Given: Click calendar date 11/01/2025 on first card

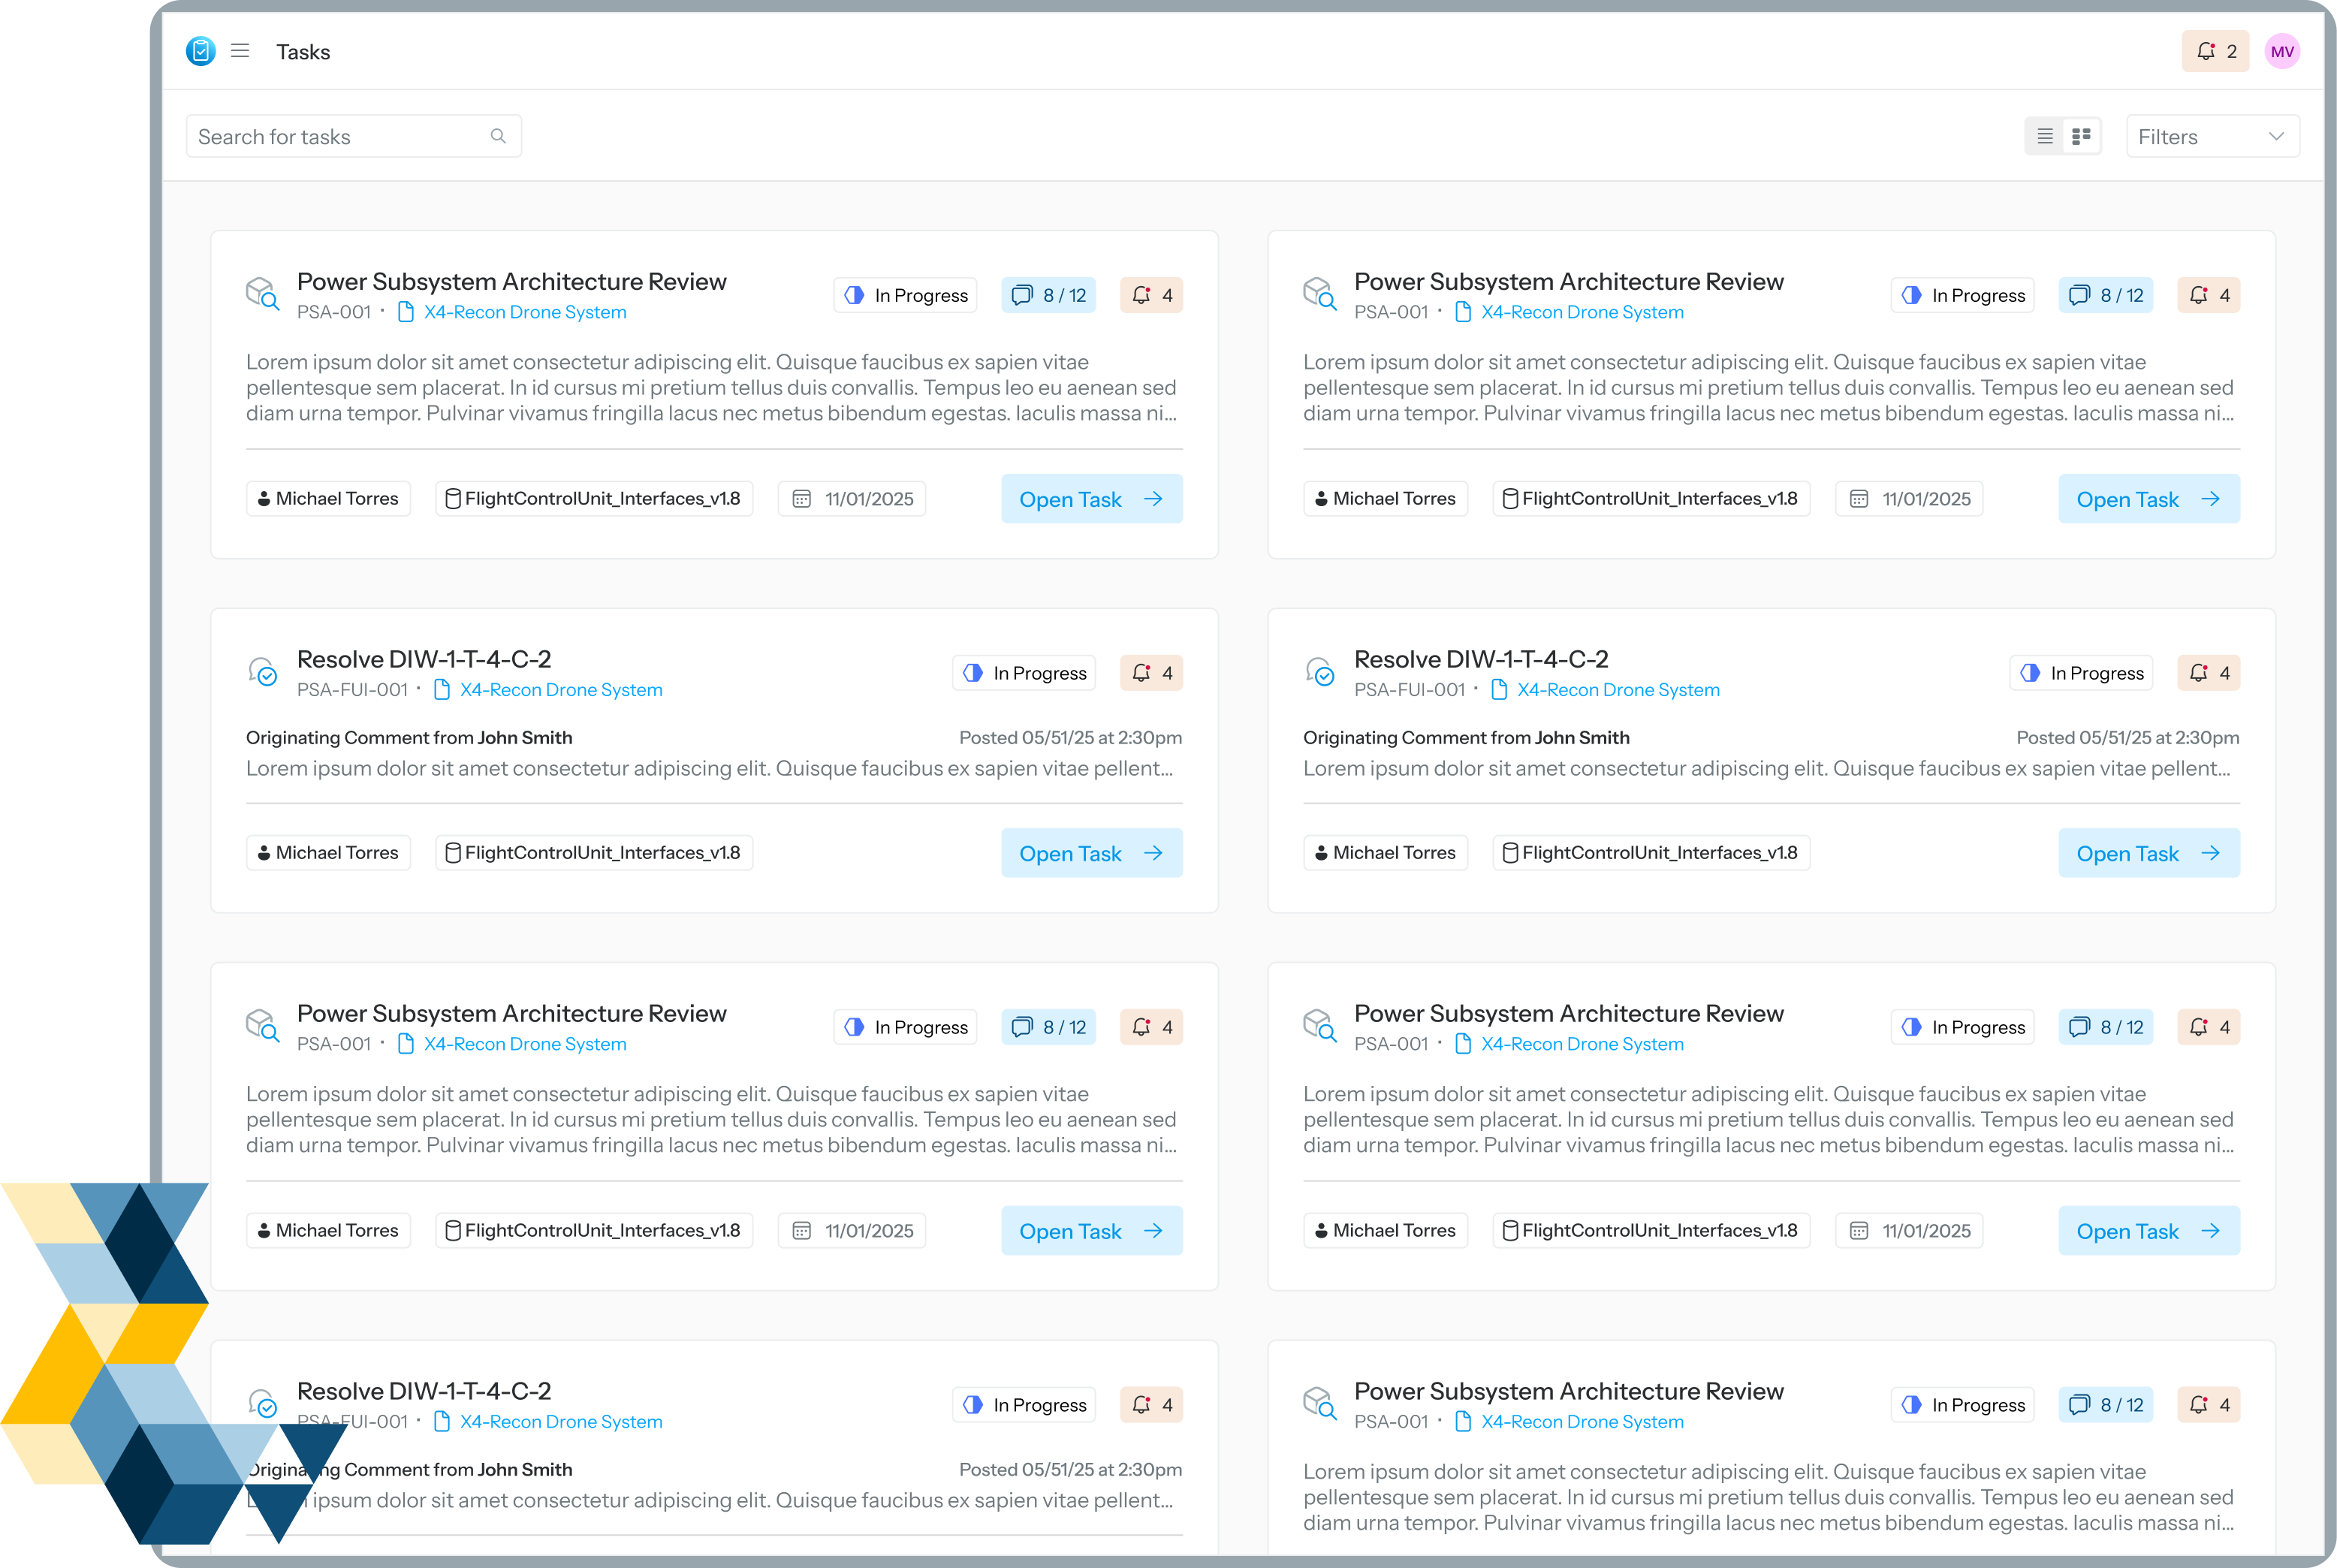Looking at the screenshot, I should click(852, 499).
